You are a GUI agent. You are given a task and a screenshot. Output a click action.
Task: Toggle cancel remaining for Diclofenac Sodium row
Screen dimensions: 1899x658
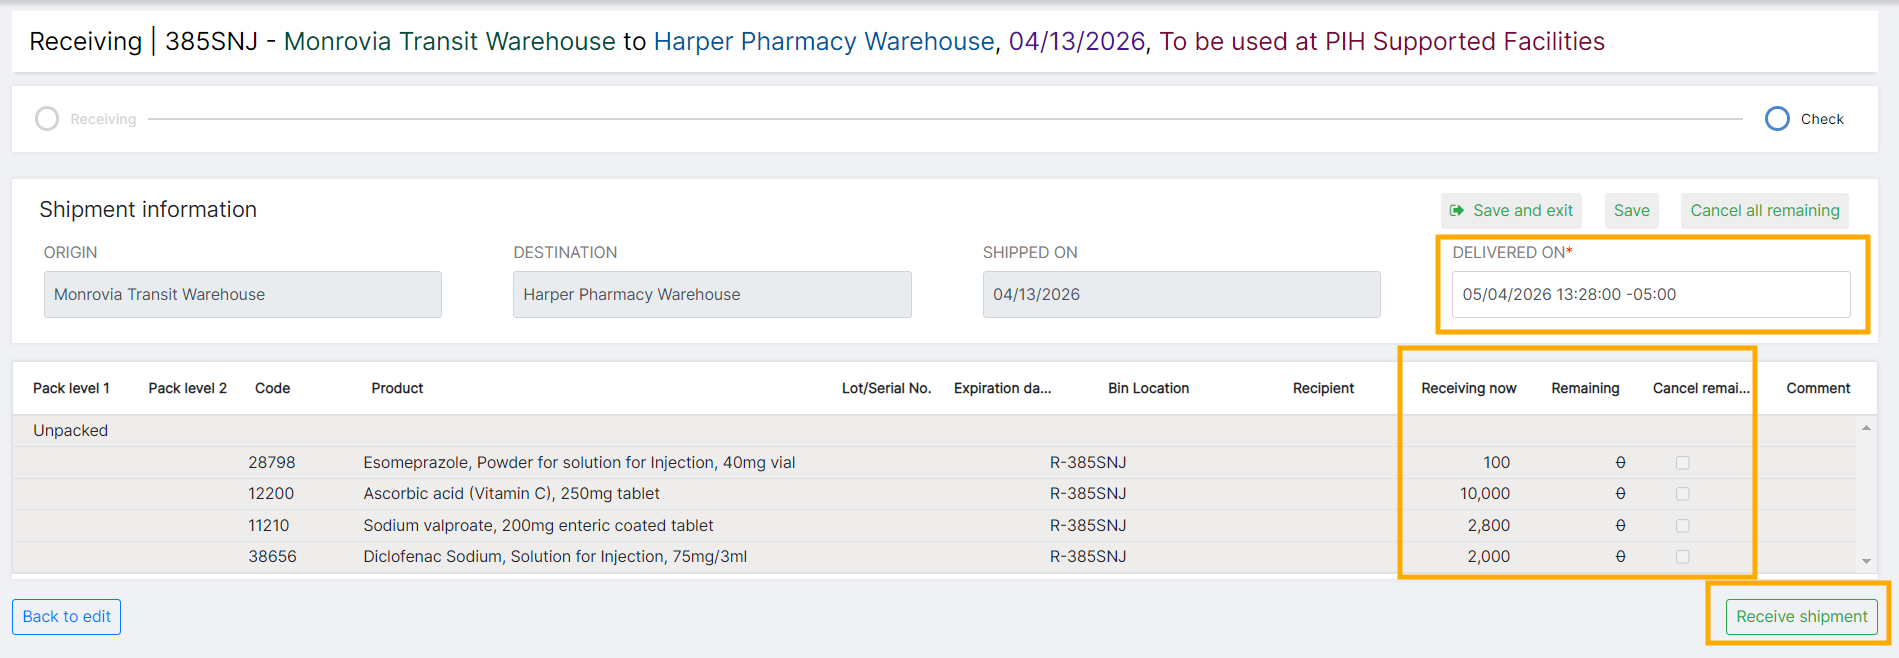click(x=1683, y=557)
